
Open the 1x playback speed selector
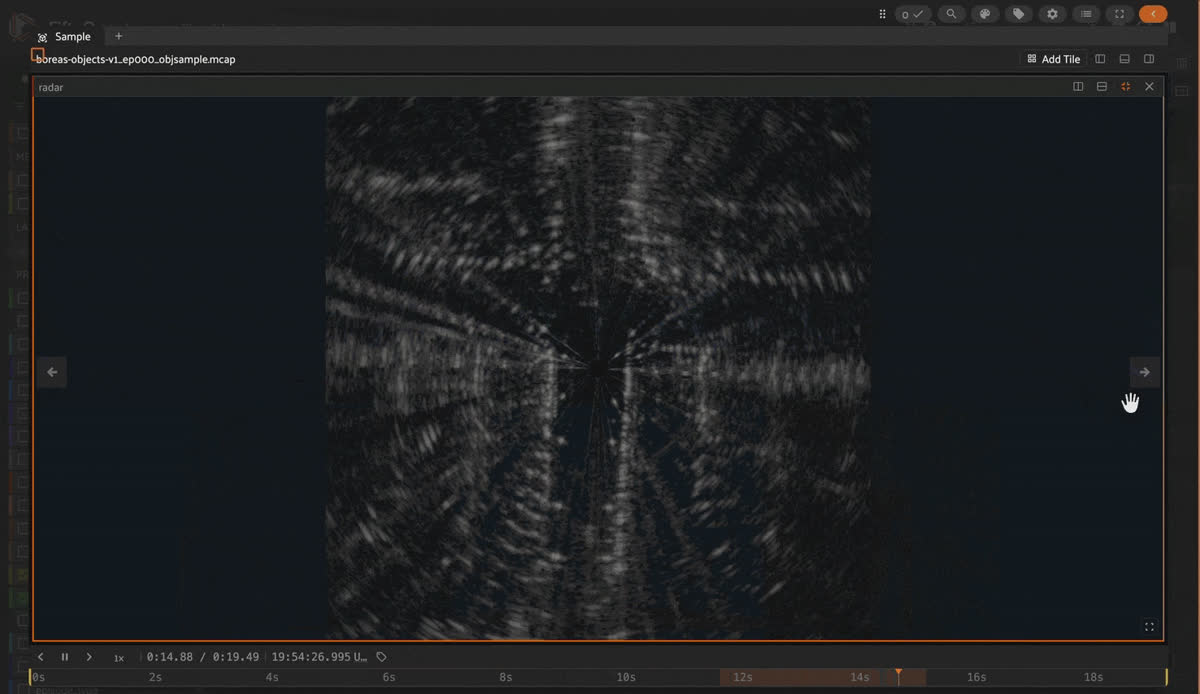click(x=119, y=658)
